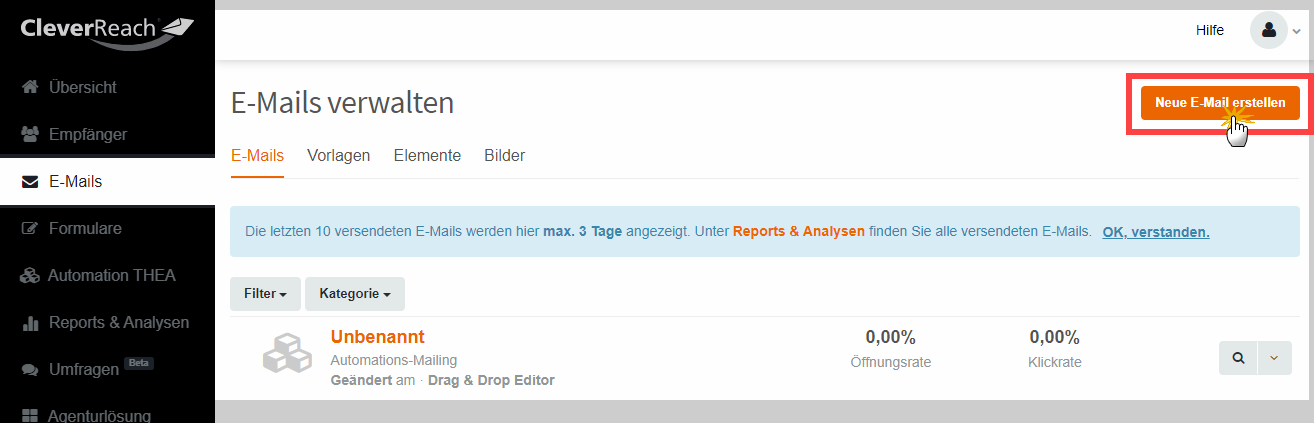Open the user account avatar menu
The image size is (1314, 423).
click(x=1268, y=30)
